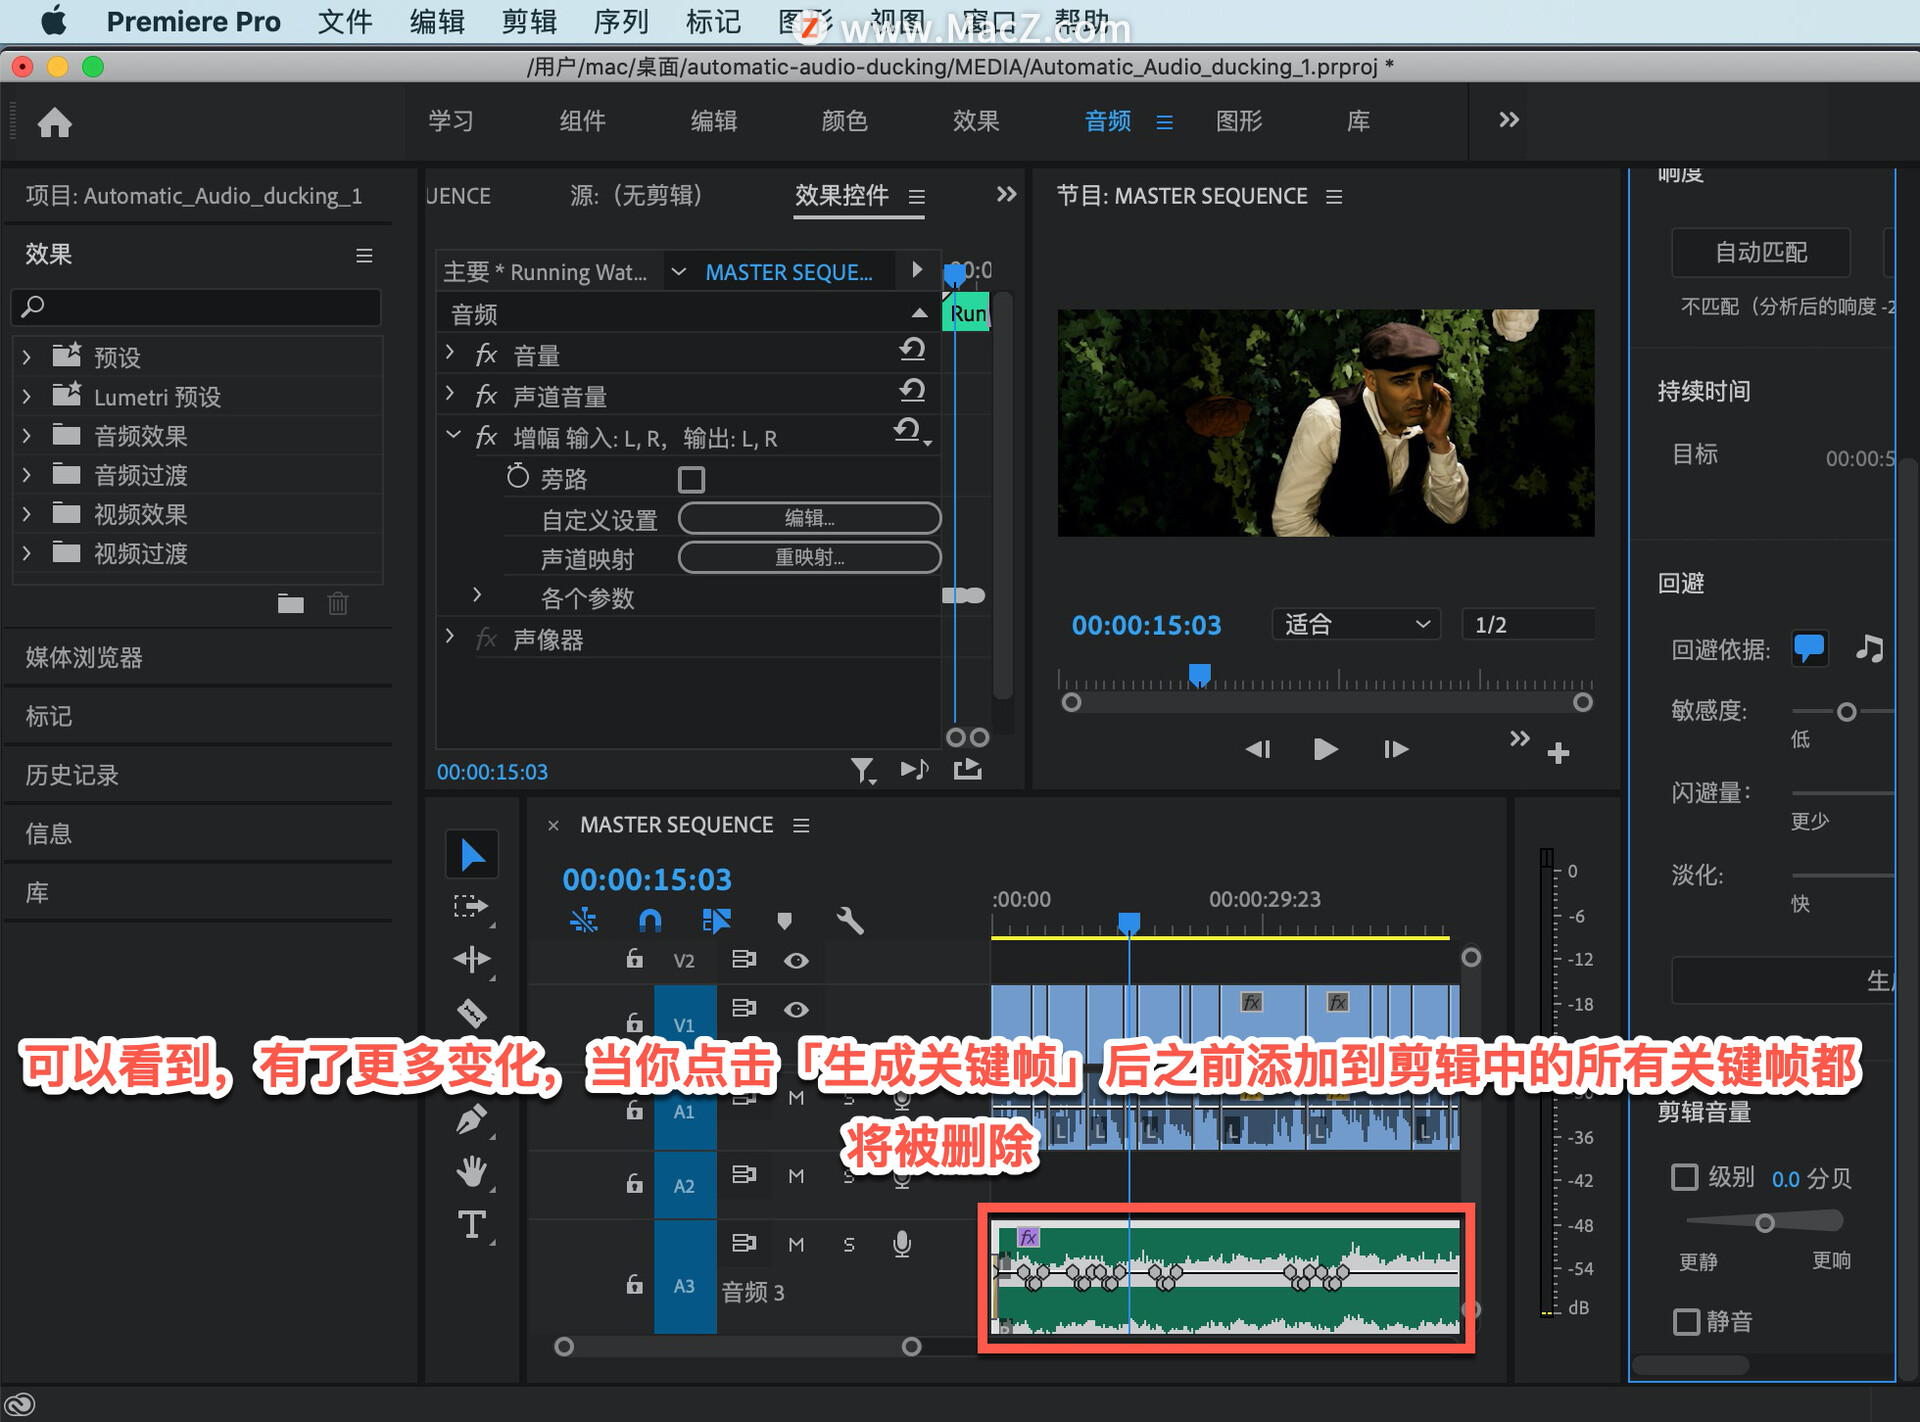Toggle the Bypass checkbox
Screen dimensions: 1920x1422
click(691, 479)
